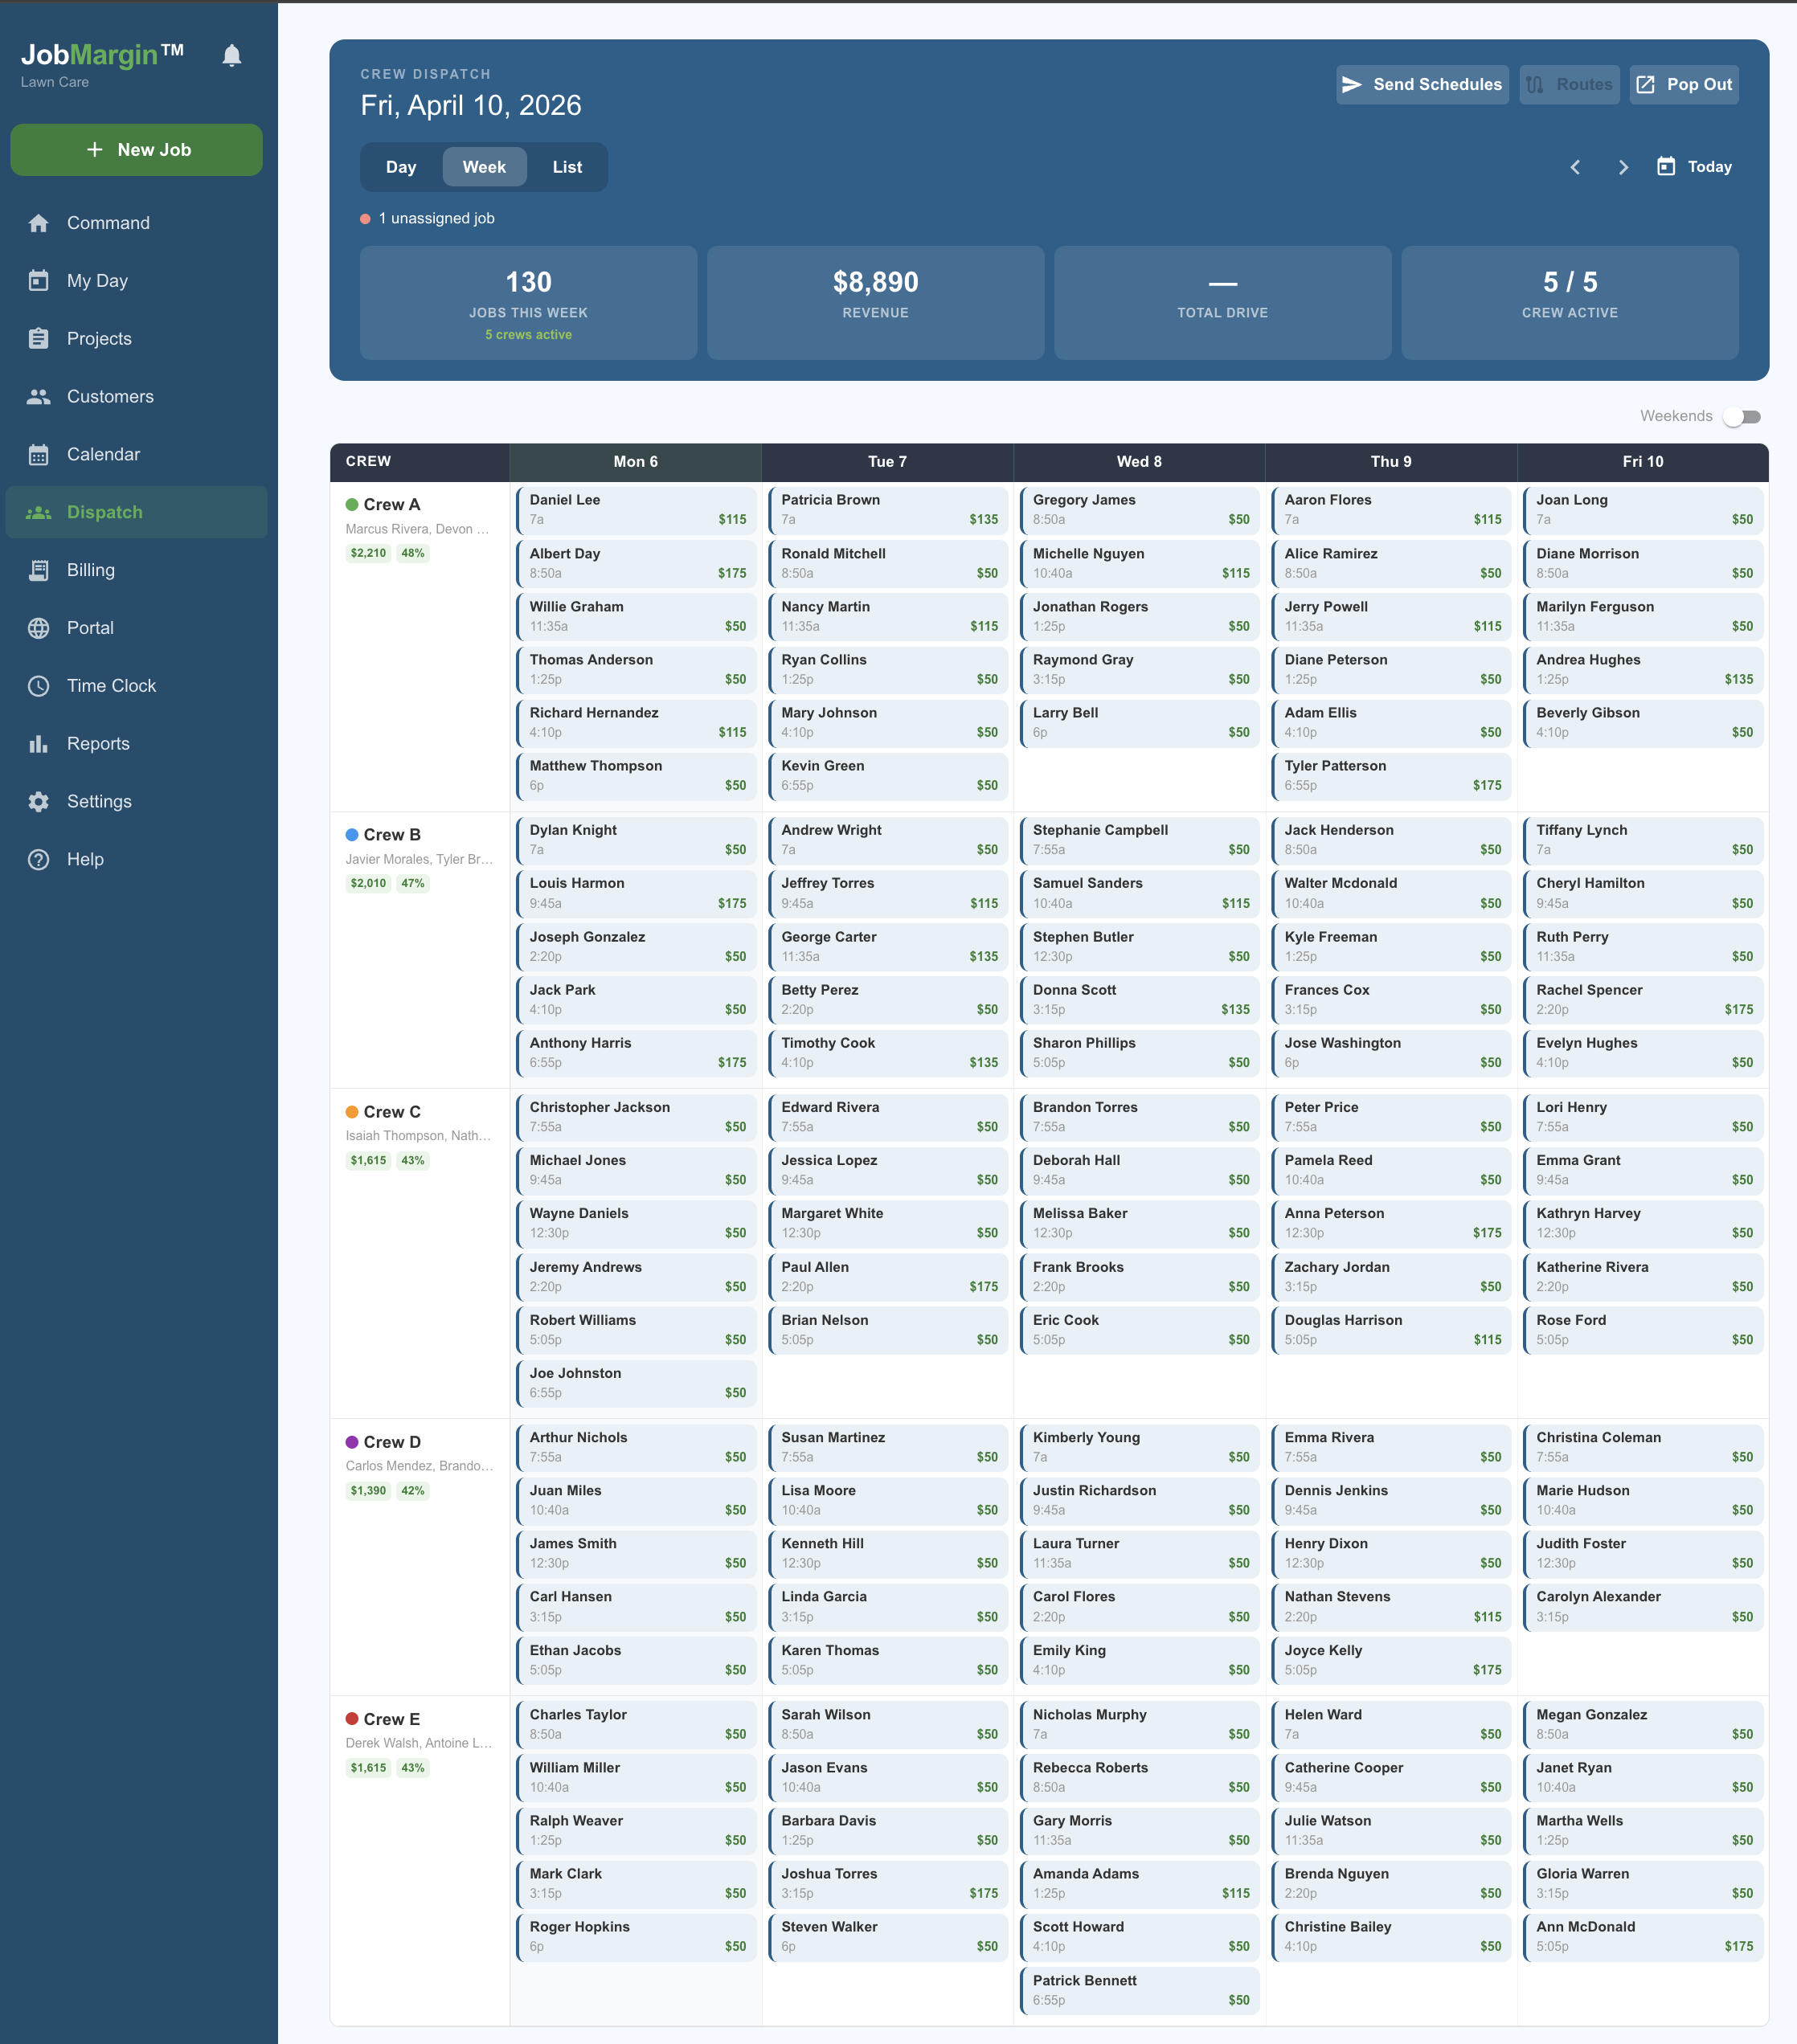This screenshot has width=1797, height=2044.
Task: Click the notification bell icon
Action: click(231, 55)
